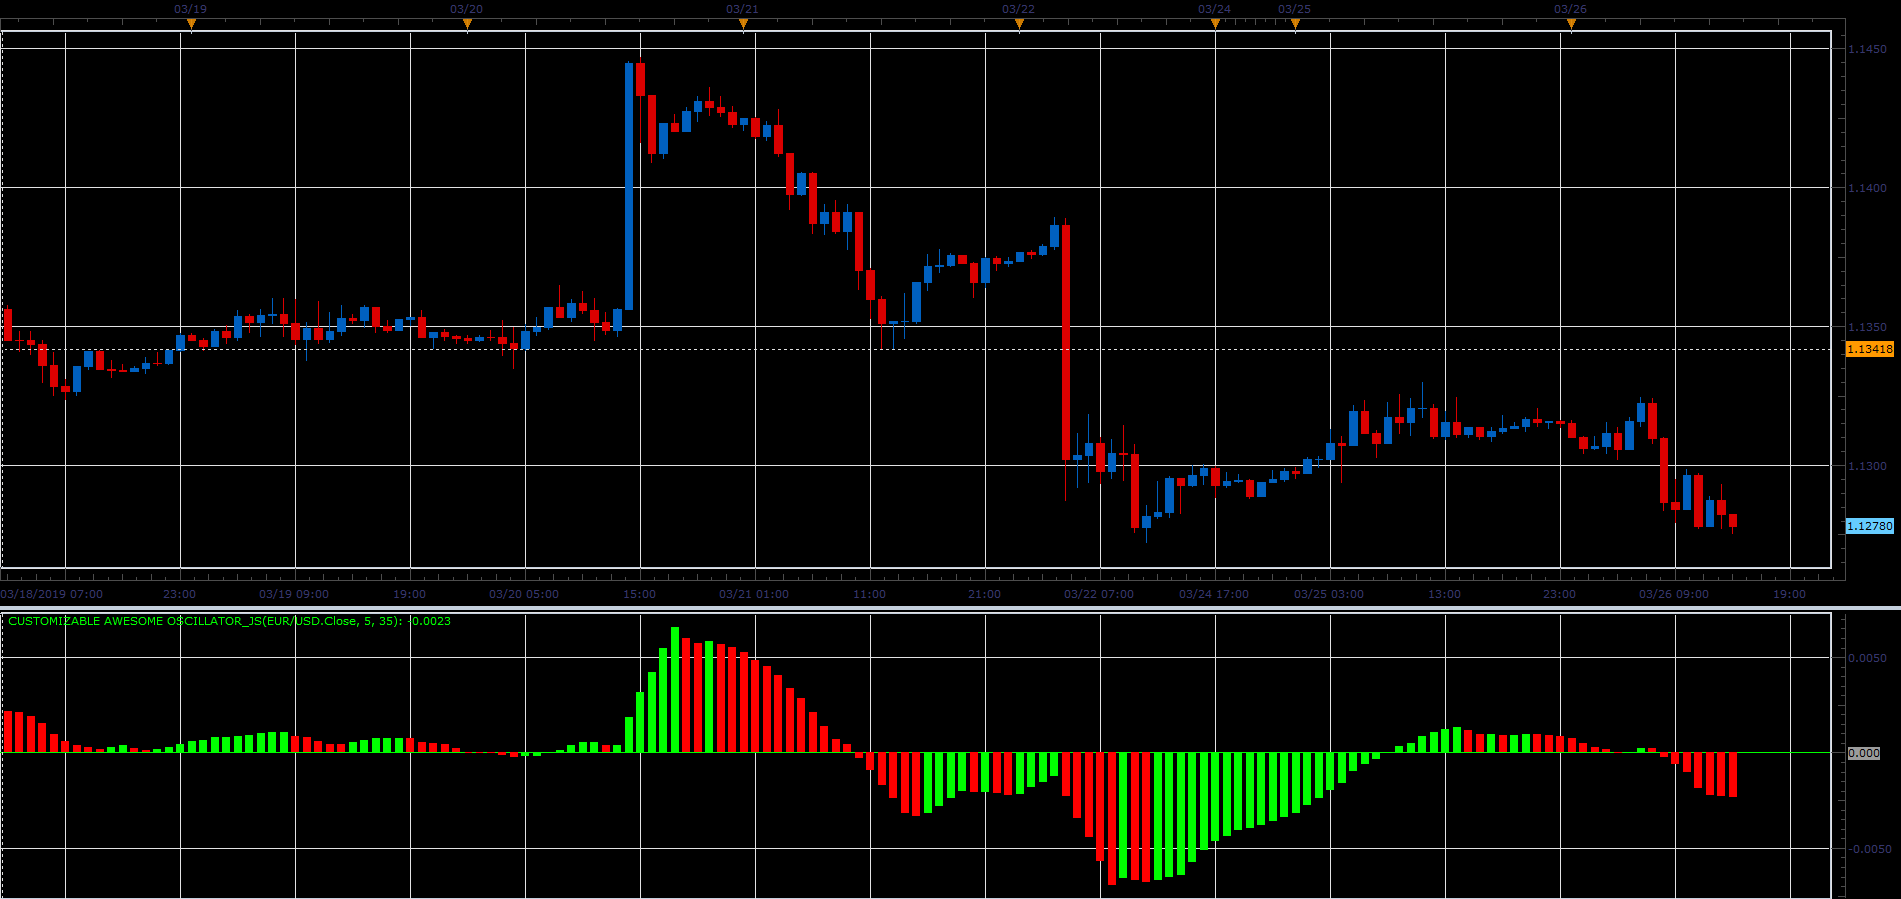Click the 03/22 07:00 time axis label
Image resolution: width=1901 pixels, height=899 pixels.
[1099, 594]
